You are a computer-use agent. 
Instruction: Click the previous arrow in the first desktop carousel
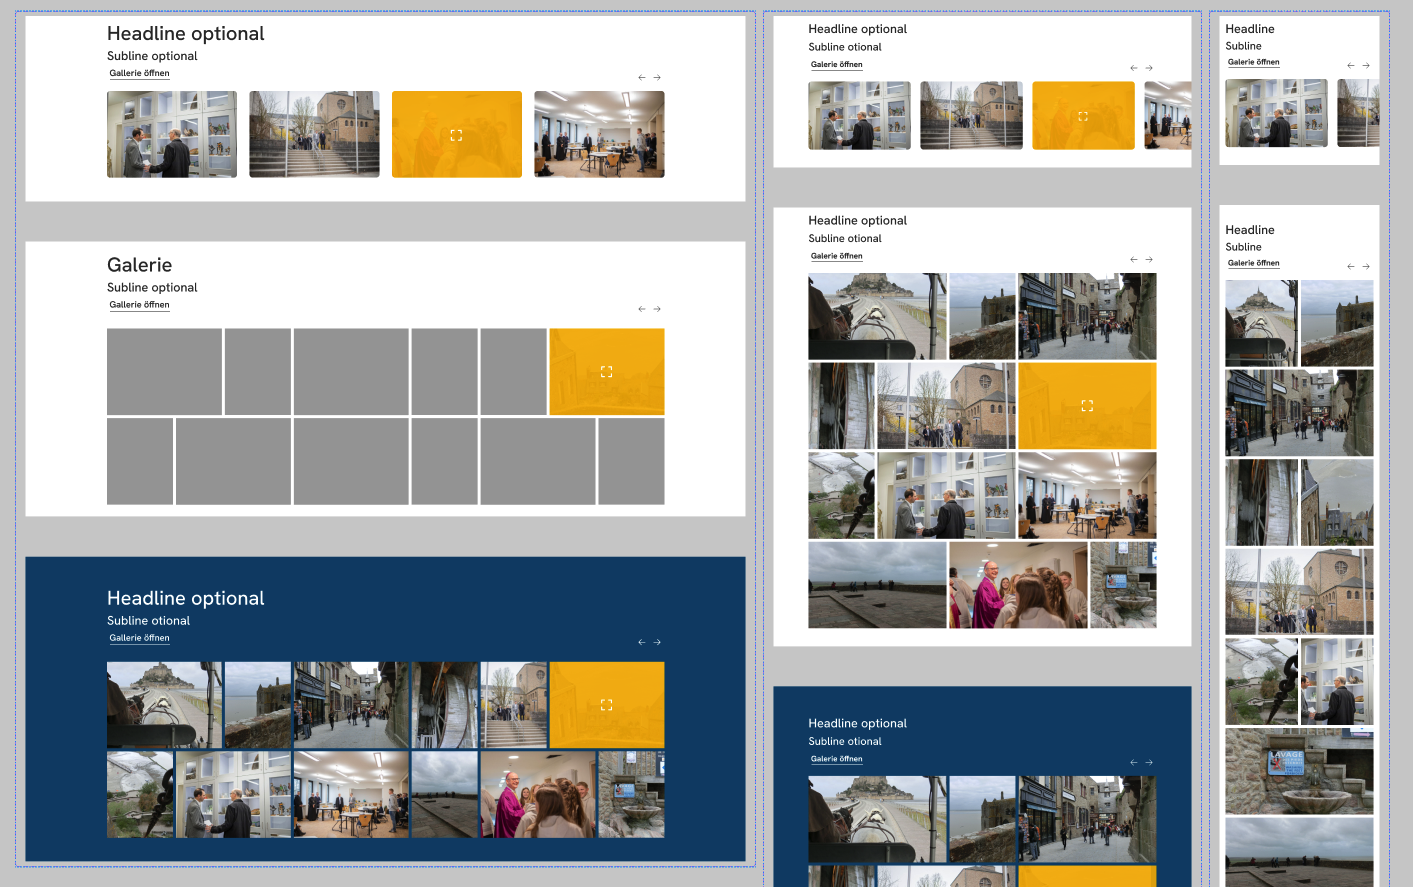[x=641, y=77]
